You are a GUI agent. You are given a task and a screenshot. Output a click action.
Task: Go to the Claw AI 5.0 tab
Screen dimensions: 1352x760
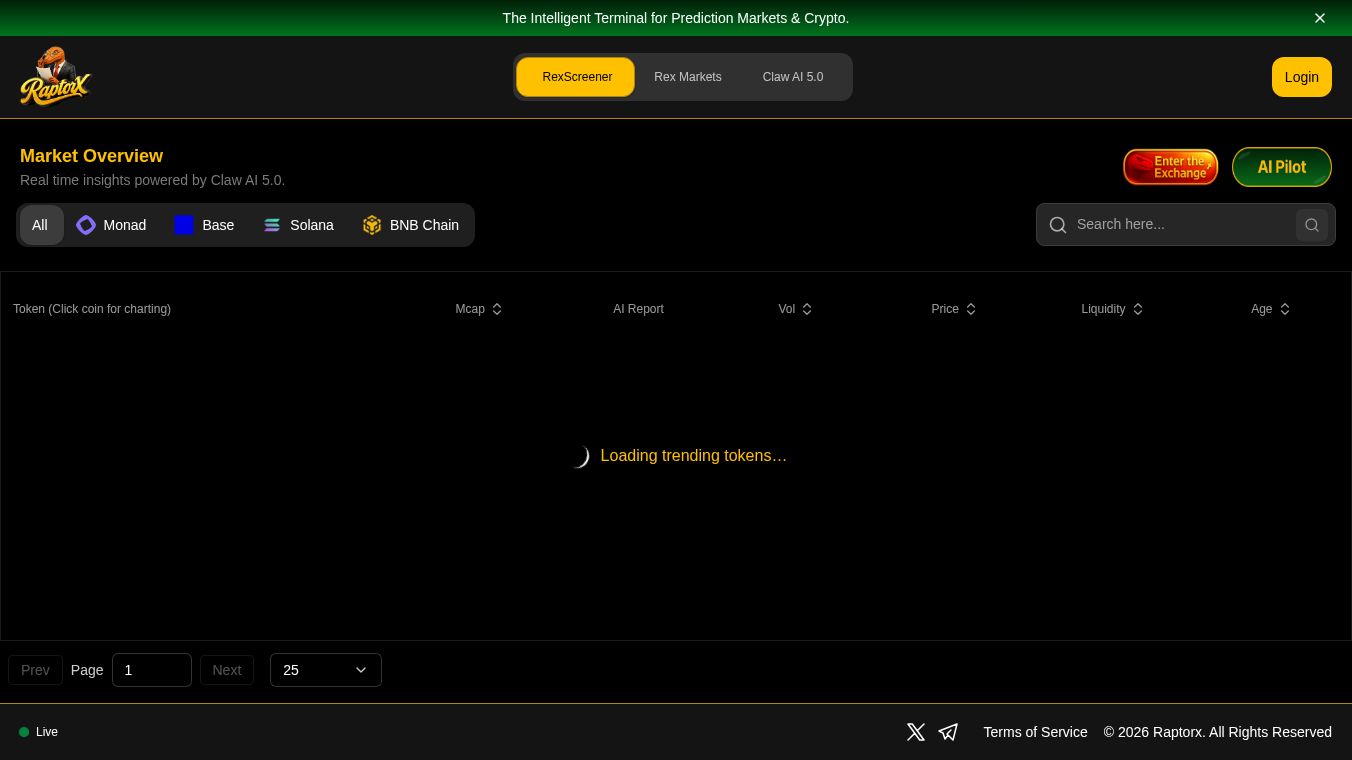tap(793, 77)
